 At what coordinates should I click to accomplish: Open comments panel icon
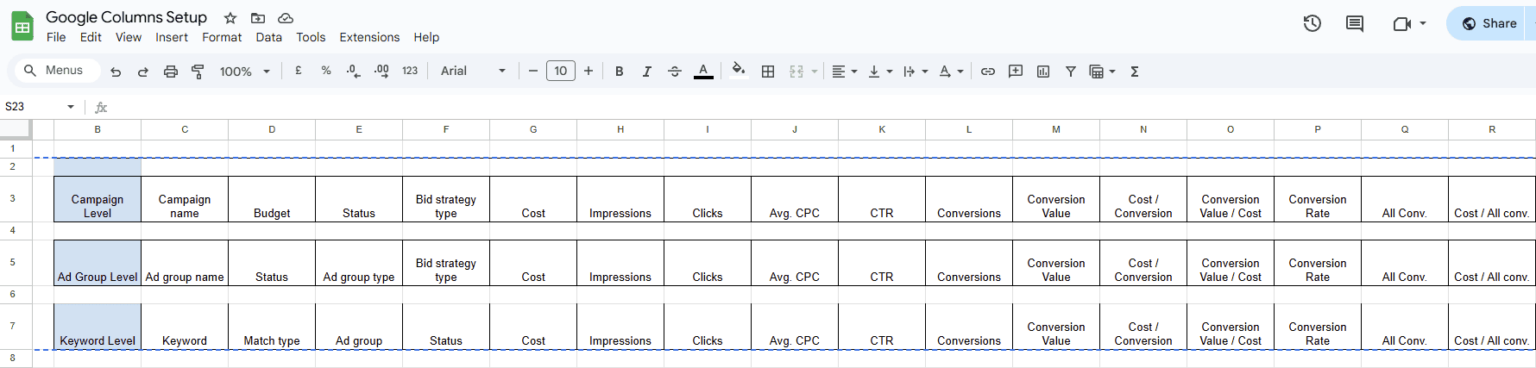[x=1355, y=23]
